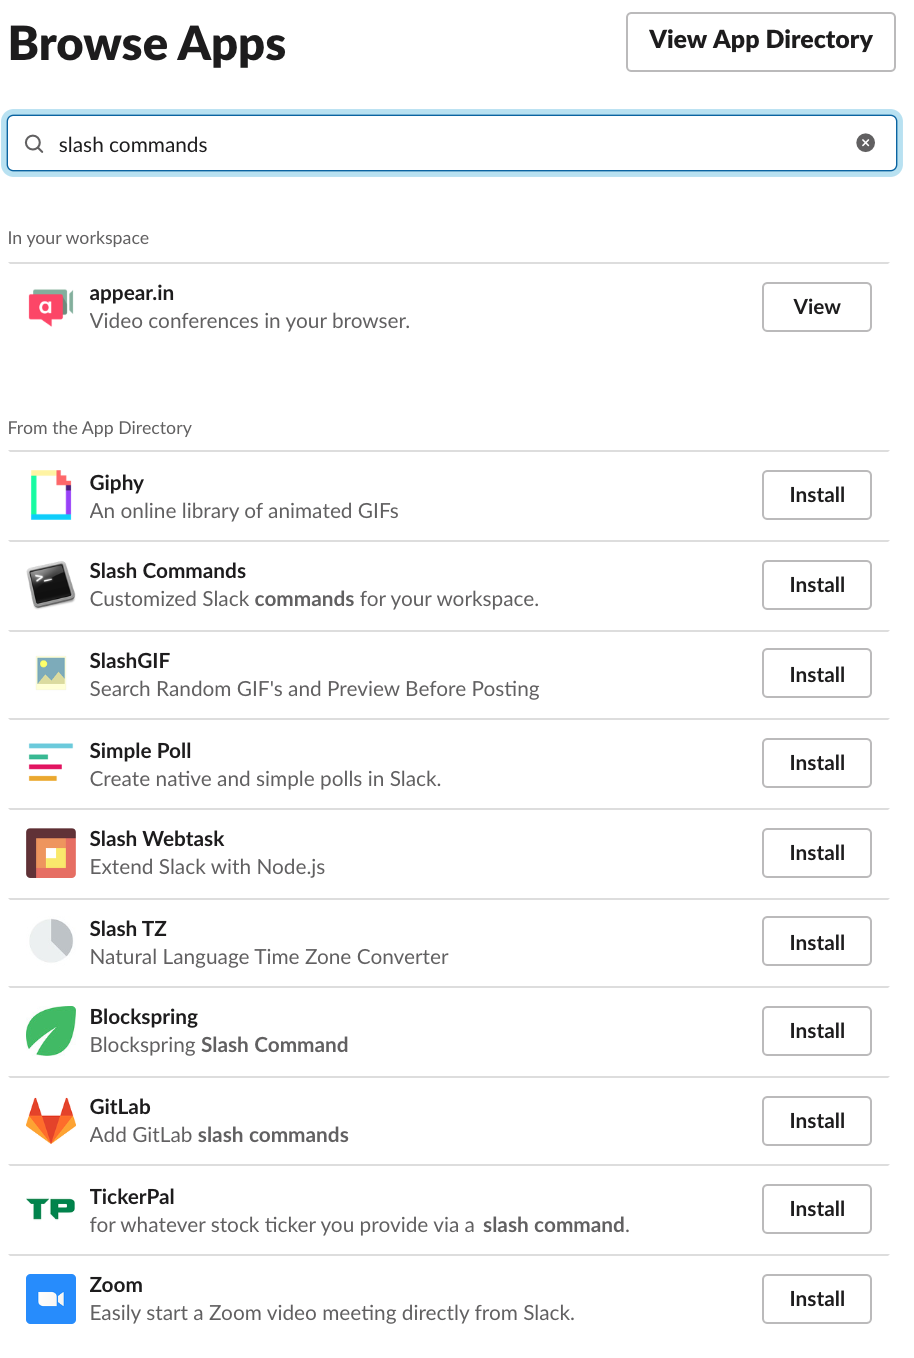View the appear.in app
914x1358 pixels.
tap(816, 307)
